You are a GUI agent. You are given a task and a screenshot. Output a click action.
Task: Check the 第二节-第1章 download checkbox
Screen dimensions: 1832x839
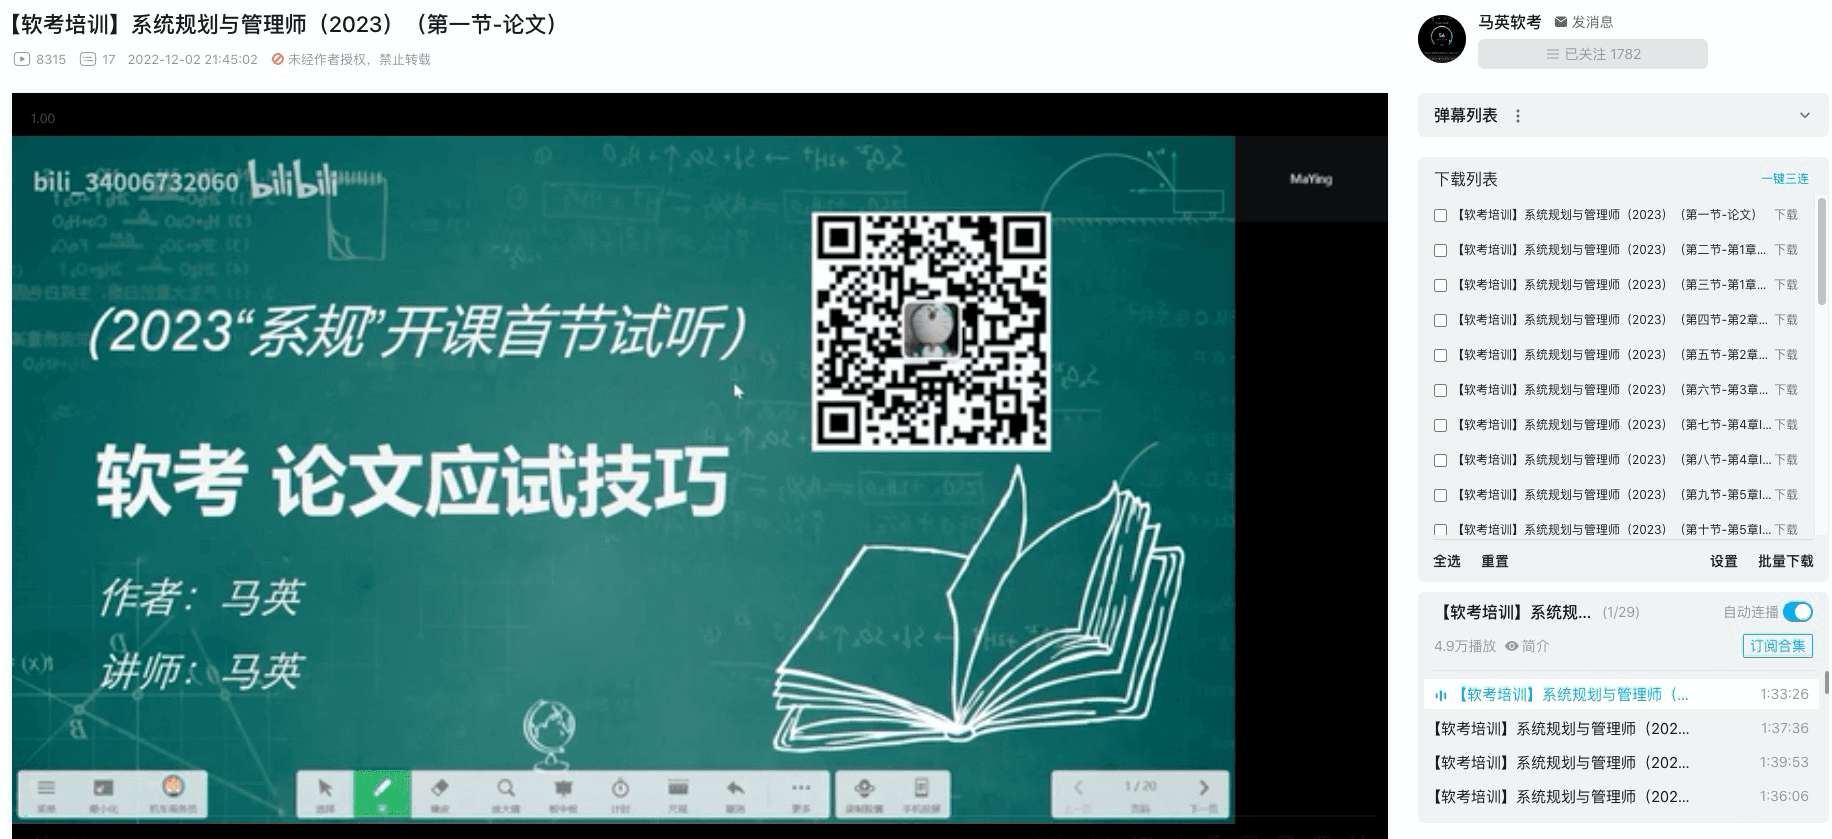coord(1440,250)
